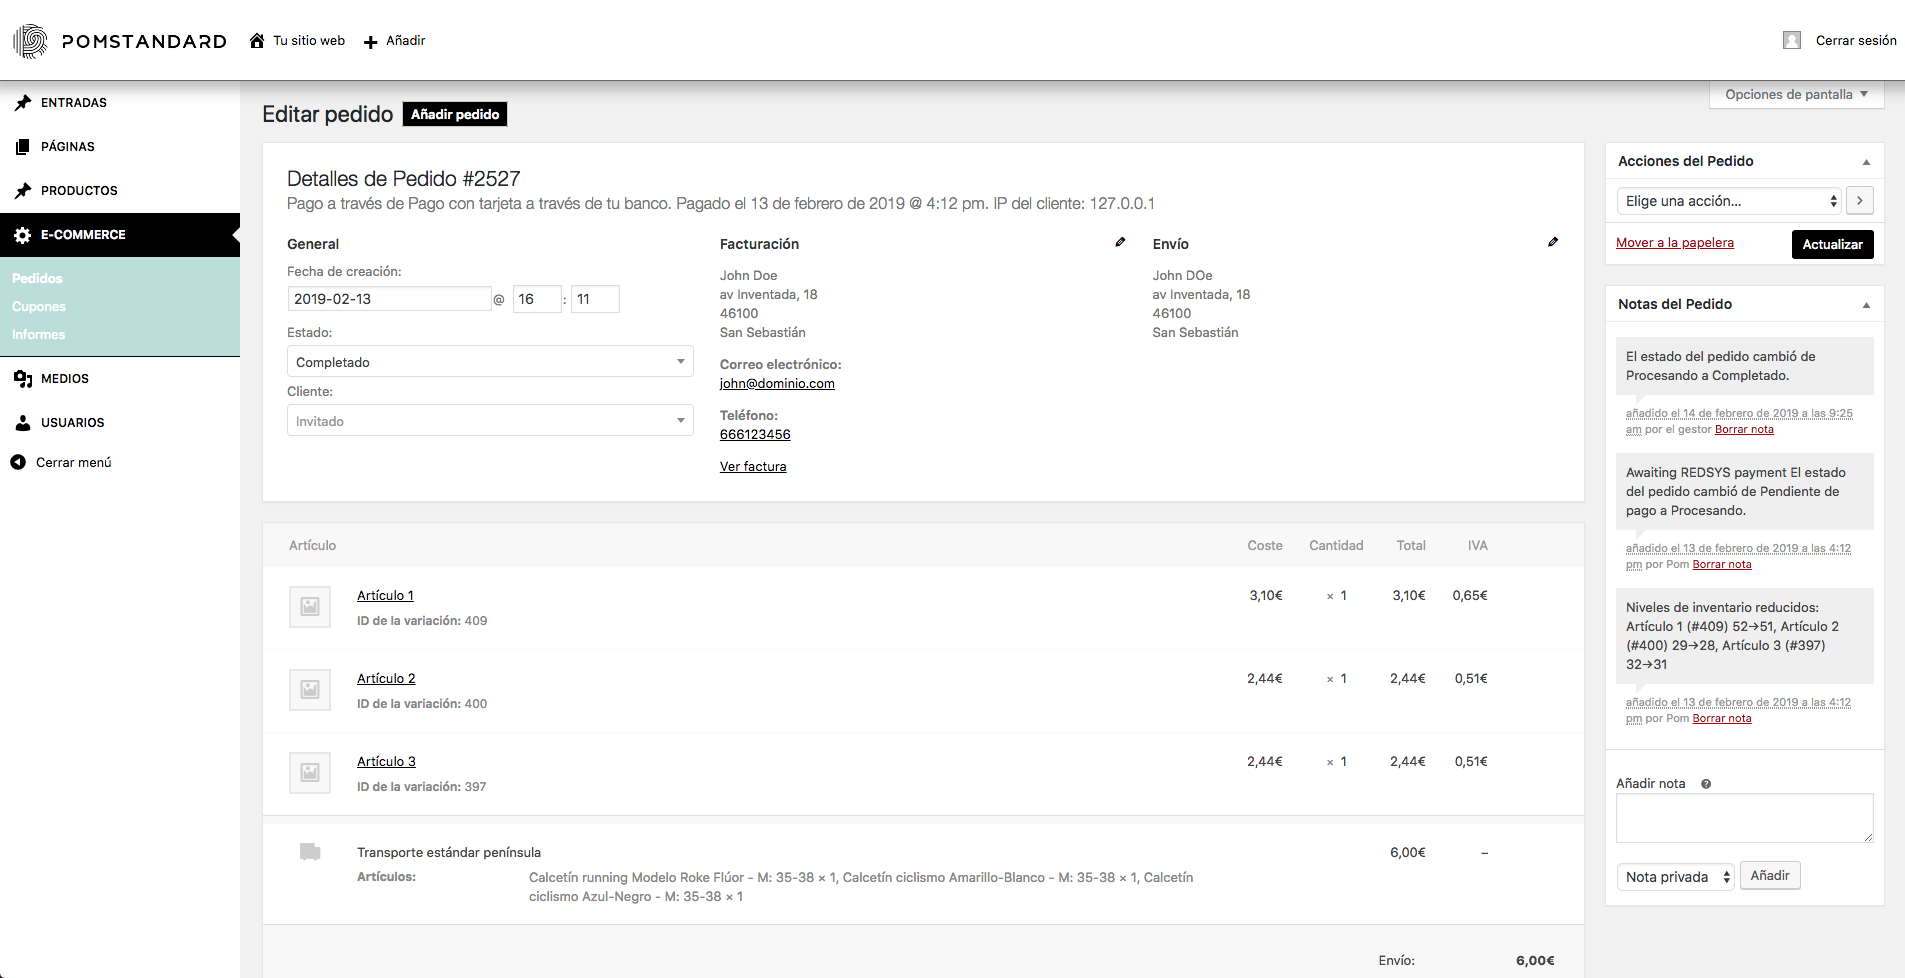1905x978 pixels.
Task: Collapse the Notas del Pedido panel
Action: (1866, 305)
